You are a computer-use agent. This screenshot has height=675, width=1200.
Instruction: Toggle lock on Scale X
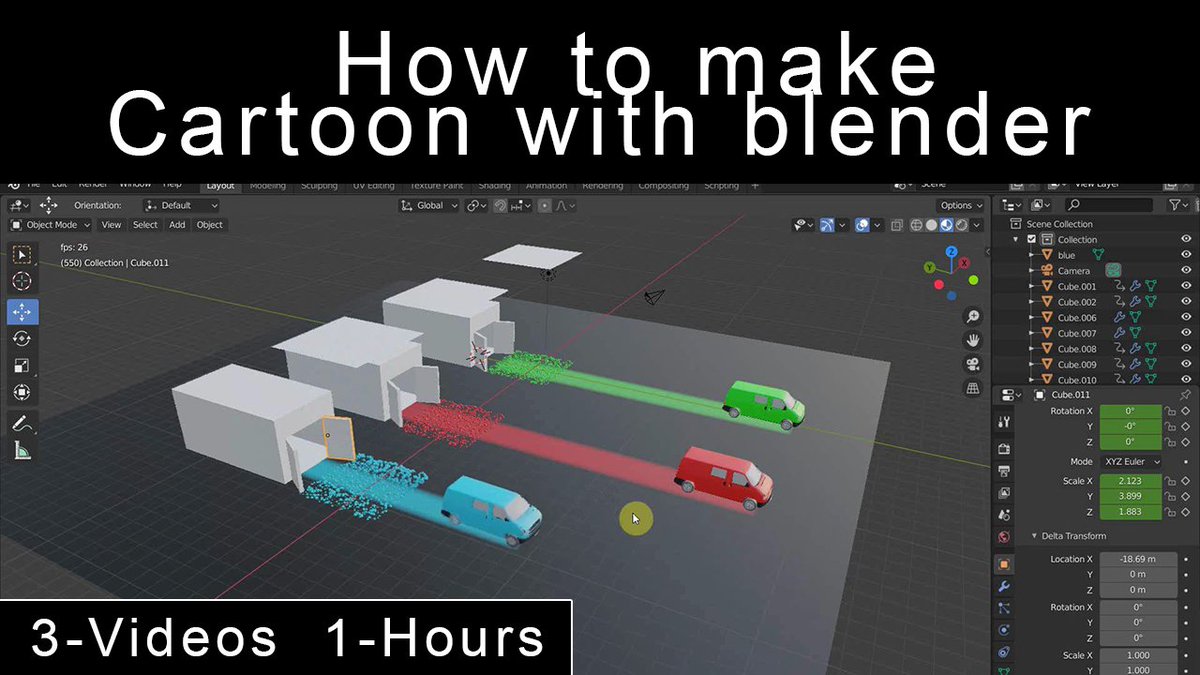coord(1171,481)
